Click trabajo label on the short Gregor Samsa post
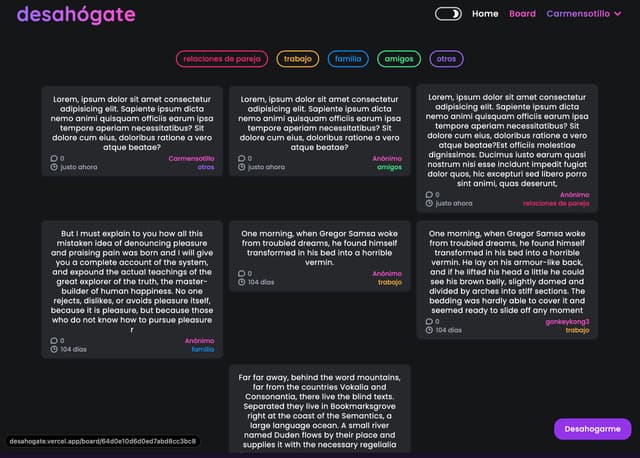This screenshot has width=640, height=458. point(390,282)
